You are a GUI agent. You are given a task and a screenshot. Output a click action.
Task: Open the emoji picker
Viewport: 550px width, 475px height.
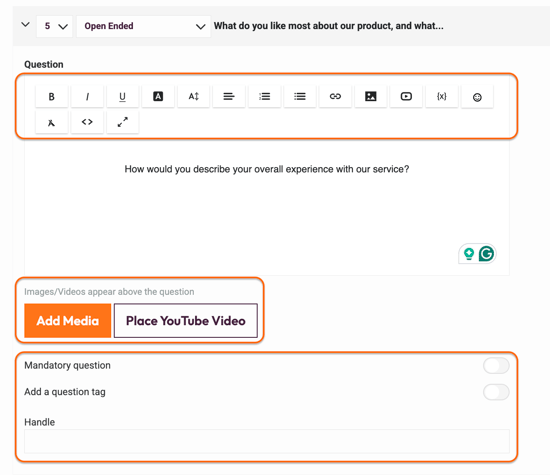477,97
